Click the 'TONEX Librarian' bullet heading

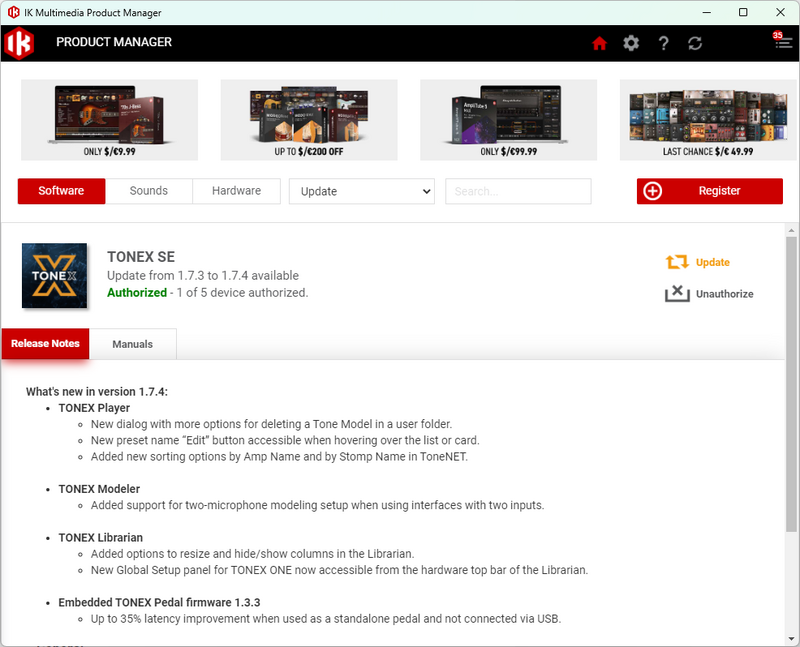pyautogui.click(x=101, y=538)
